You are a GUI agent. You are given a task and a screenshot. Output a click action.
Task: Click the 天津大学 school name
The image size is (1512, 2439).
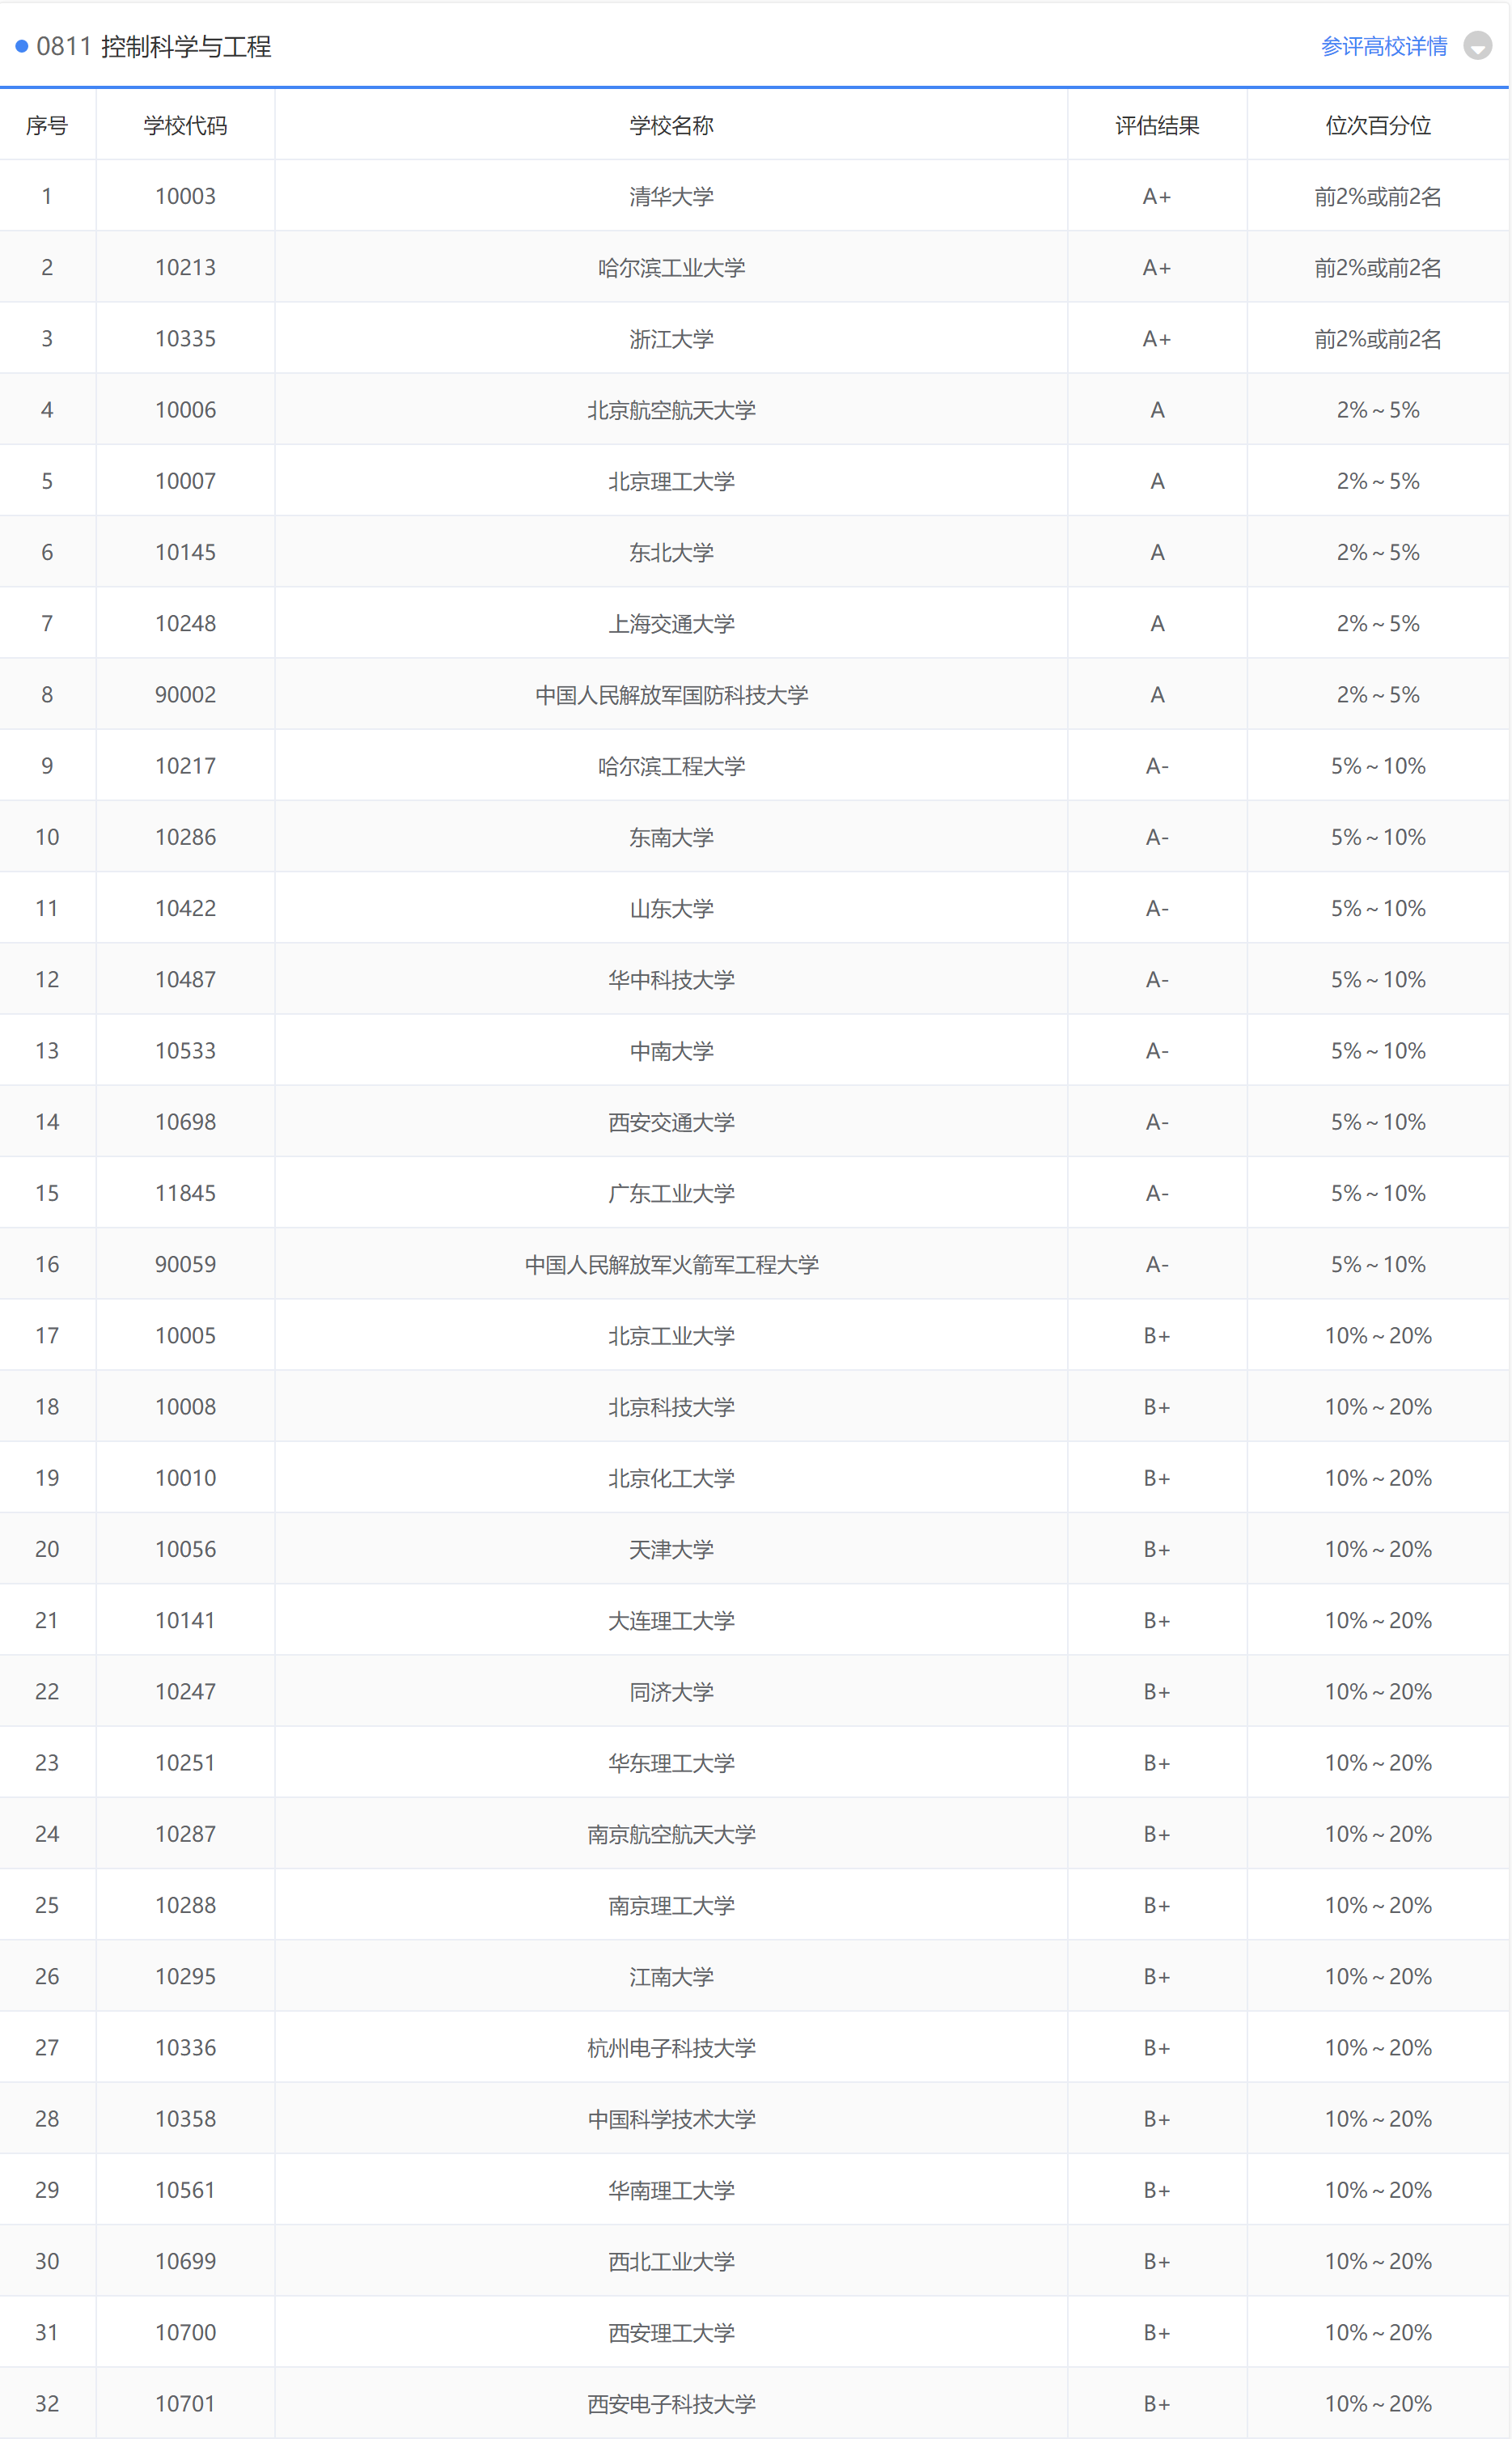(x=671, y=1549)
